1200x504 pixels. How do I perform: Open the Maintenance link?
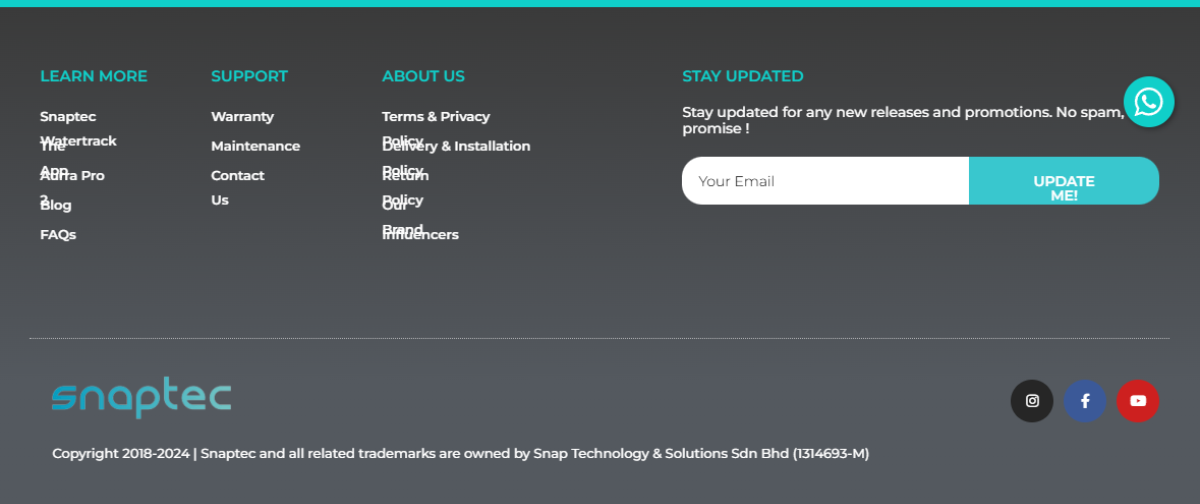tap(255, 146)
